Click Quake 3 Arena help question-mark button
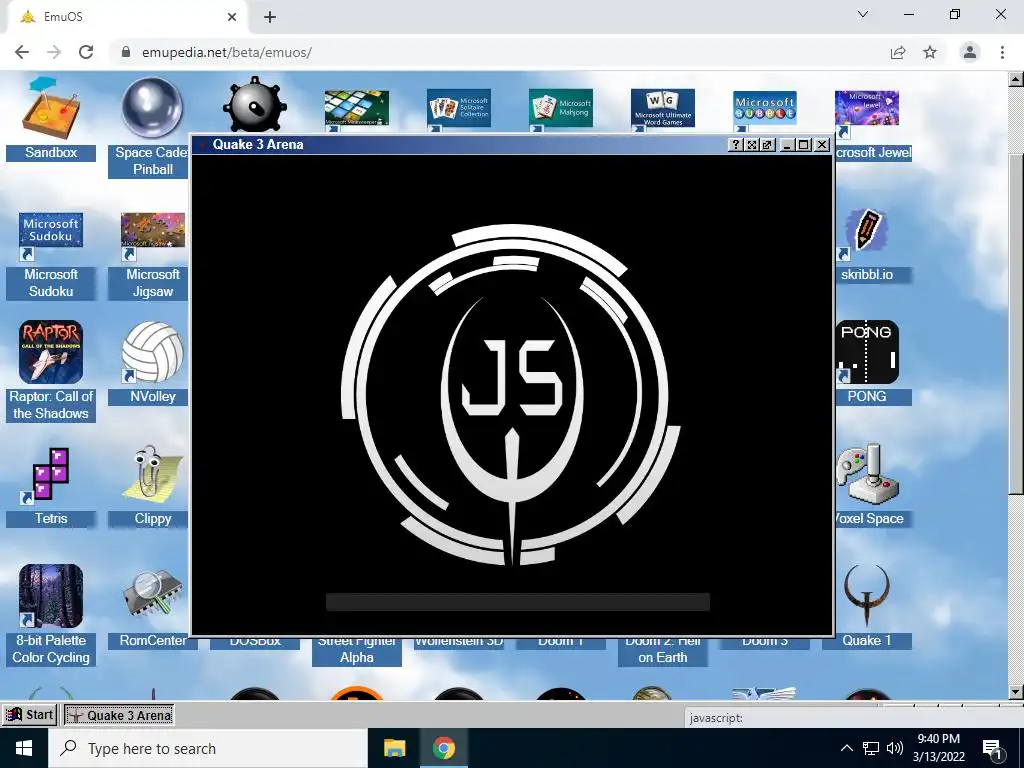The image size is (1024, 768). tap(735, 145)
